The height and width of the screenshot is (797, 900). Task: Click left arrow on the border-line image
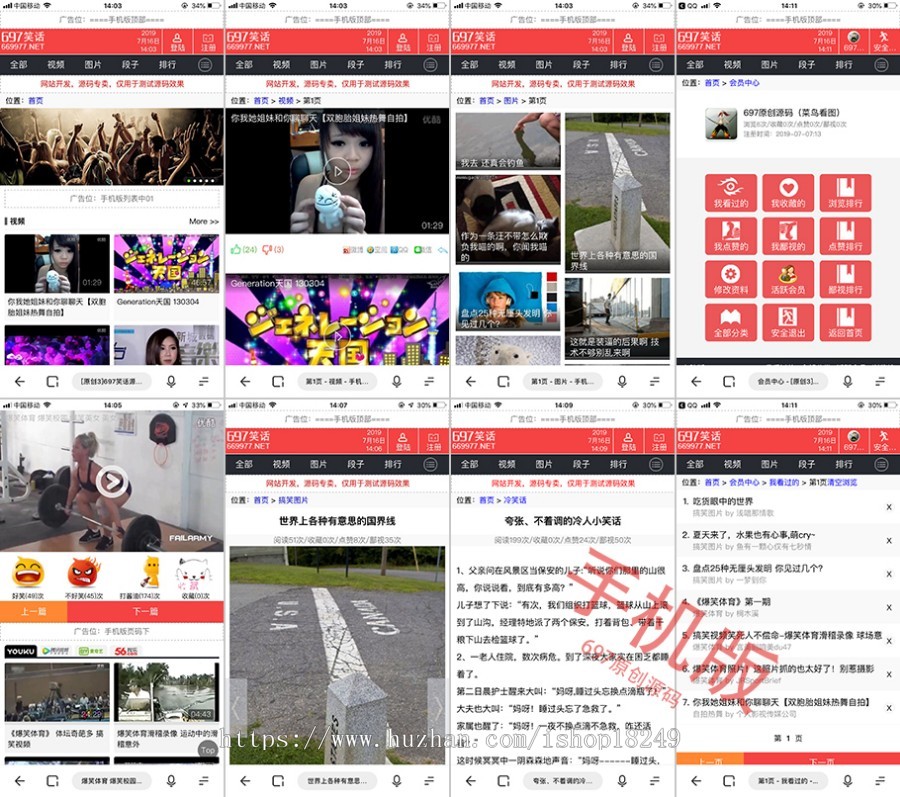tap(236, 707)
